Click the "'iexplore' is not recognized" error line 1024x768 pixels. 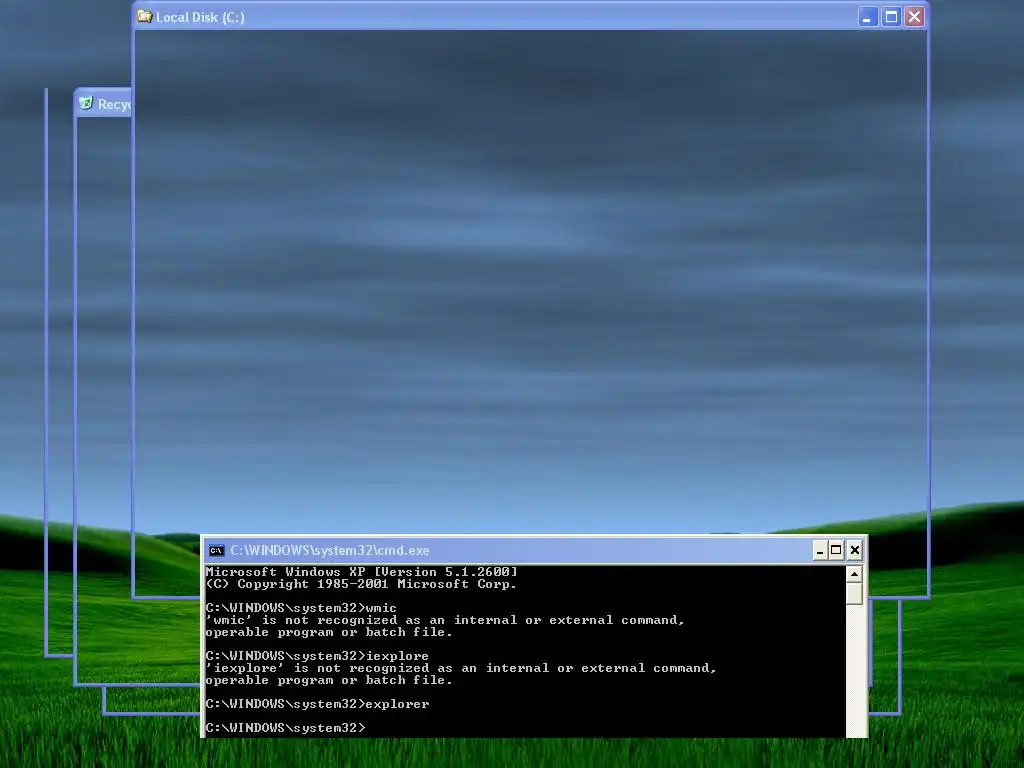[460, 669]
